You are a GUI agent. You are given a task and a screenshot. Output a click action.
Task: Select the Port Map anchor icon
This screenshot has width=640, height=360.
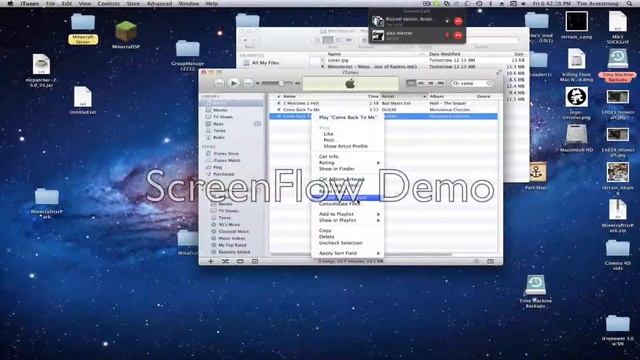click(536, 176)
